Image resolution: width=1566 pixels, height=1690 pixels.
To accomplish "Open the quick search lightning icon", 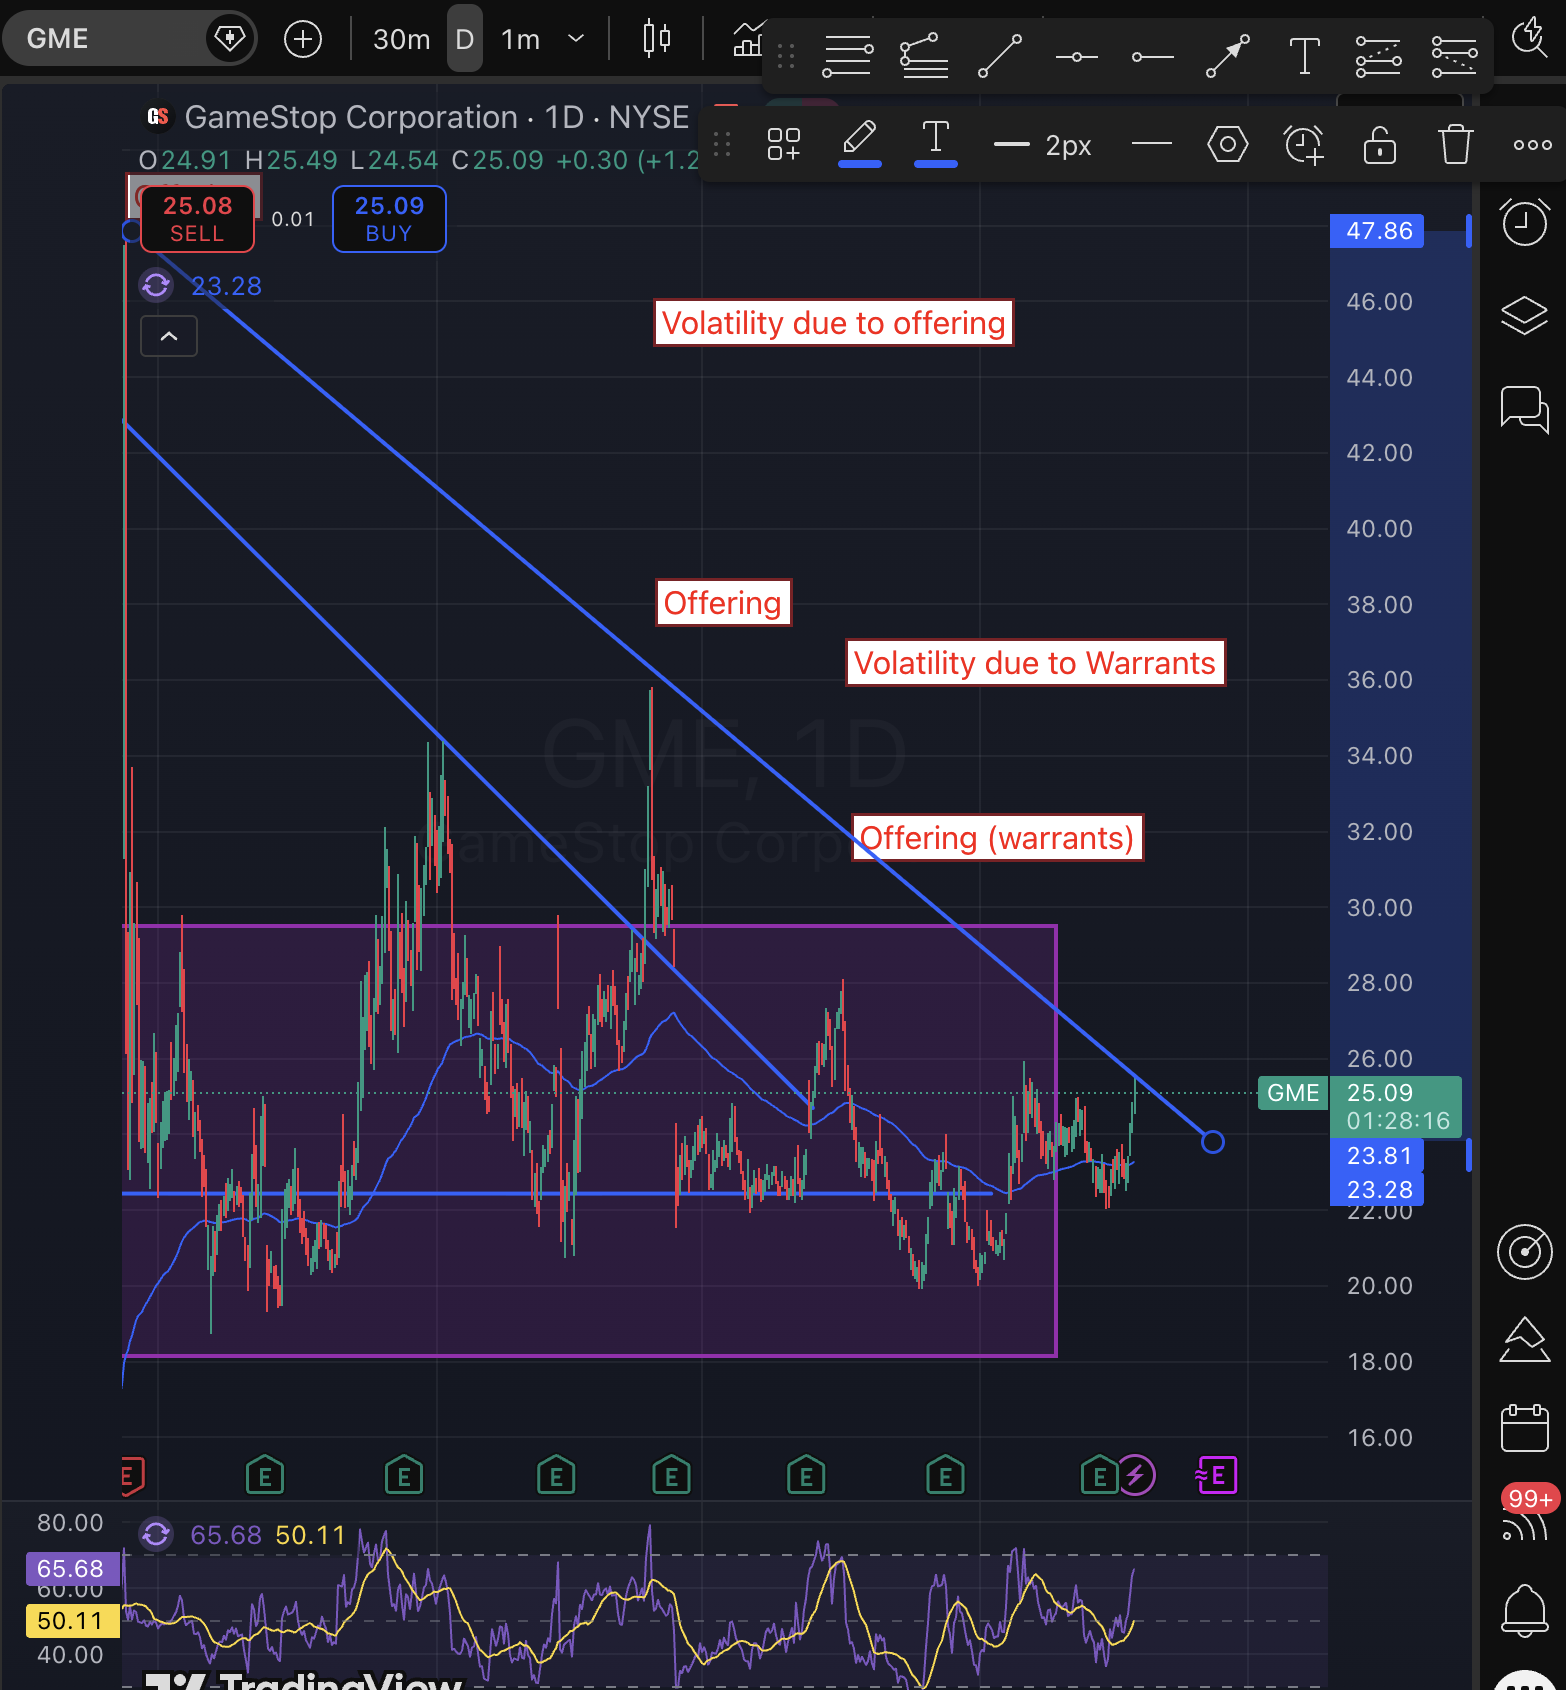I will click(1529, 37).
